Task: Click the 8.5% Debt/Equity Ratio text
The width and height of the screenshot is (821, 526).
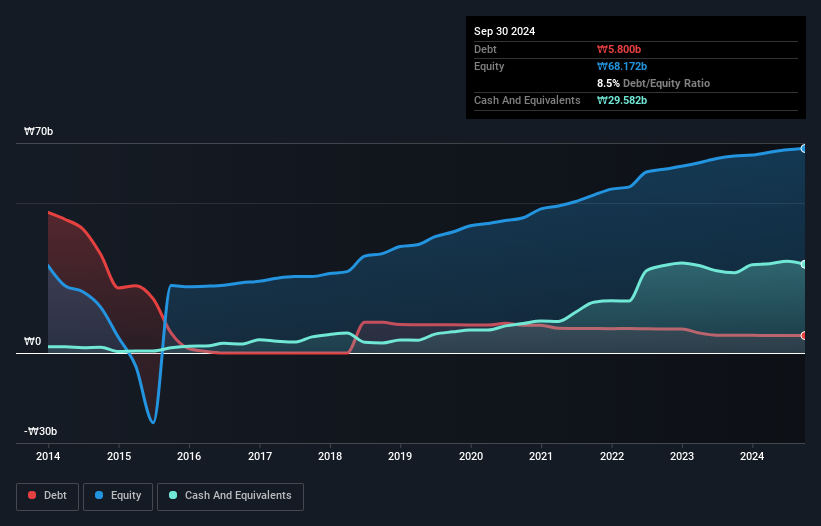Action: pyautogui.click(x=653, y=83)
